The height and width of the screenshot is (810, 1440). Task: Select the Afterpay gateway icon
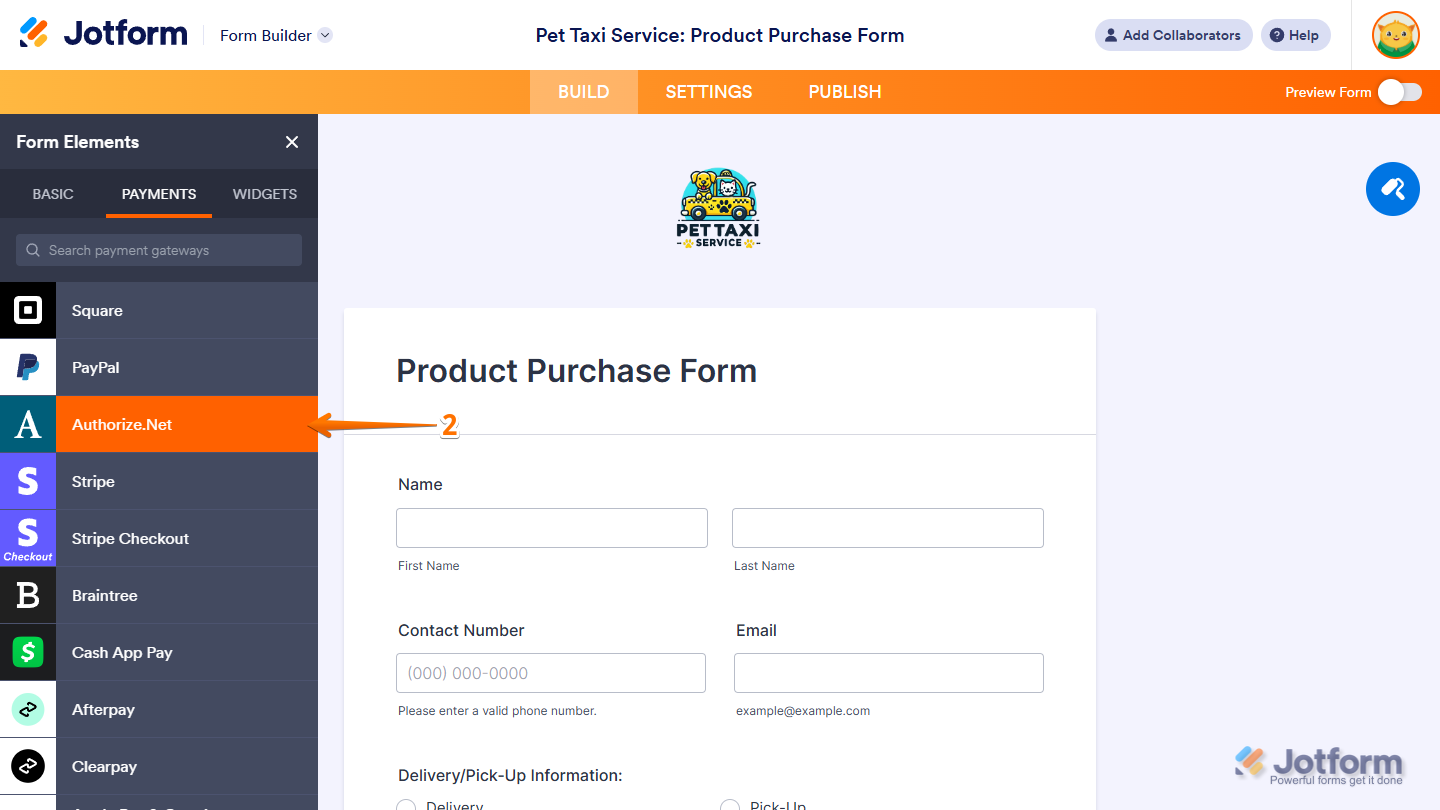(x=28, y=710)
